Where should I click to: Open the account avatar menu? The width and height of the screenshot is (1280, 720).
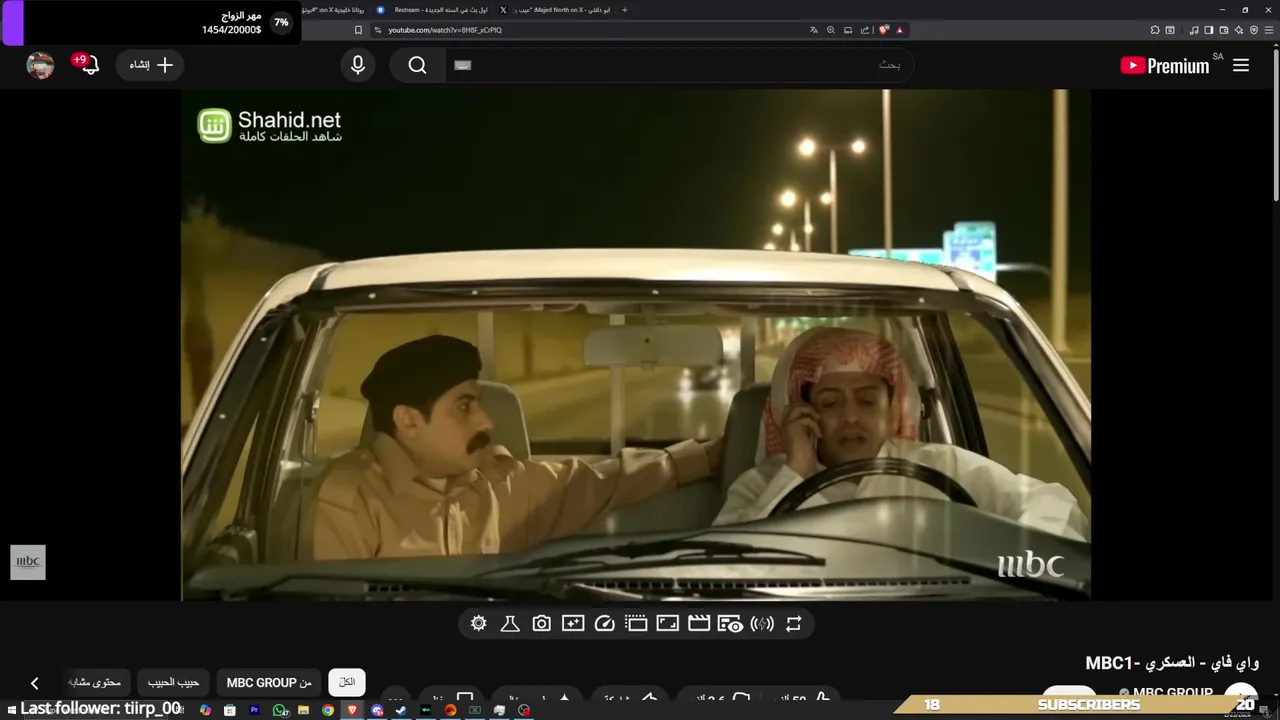tap(40, 65)
